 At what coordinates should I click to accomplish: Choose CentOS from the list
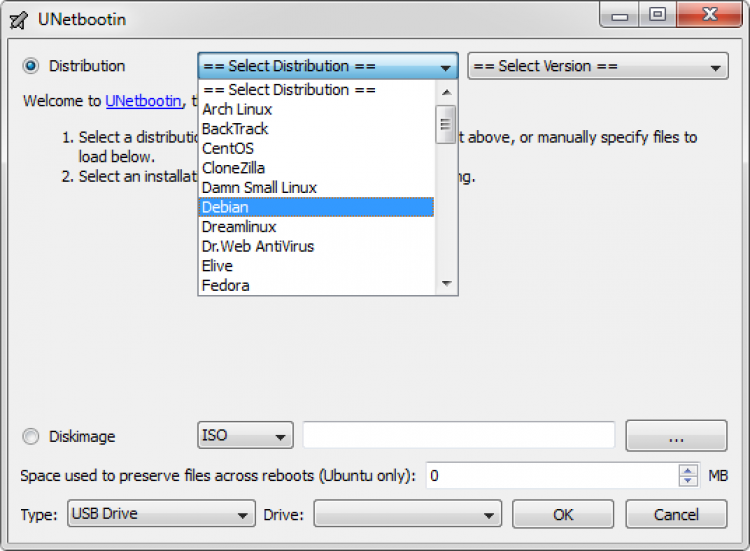click(316, 149)
